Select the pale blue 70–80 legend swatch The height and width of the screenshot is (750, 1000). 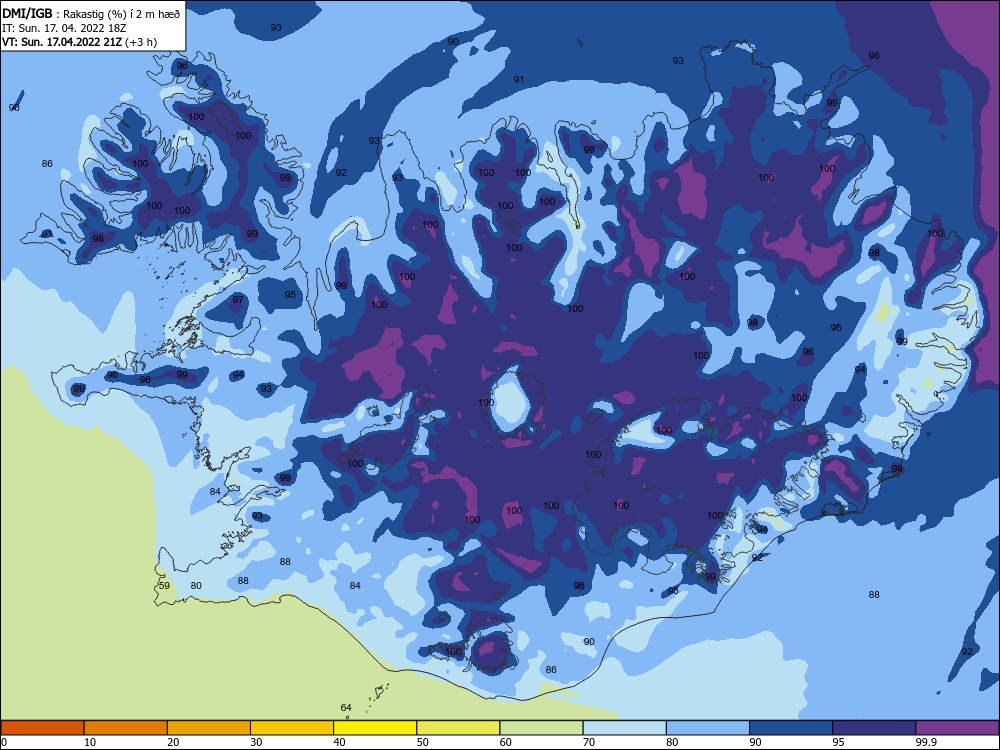click(624, 728)
